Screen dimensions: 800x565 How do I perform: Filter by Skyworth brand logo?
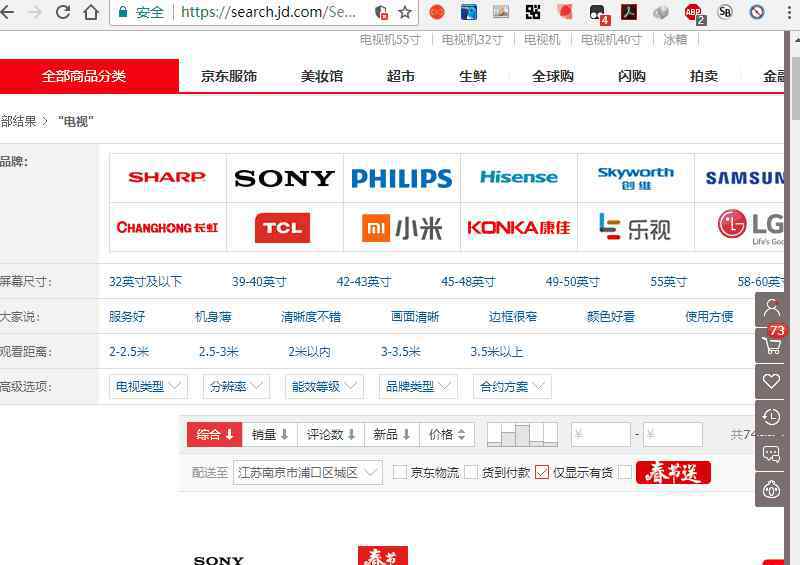(x=636, y=178)
